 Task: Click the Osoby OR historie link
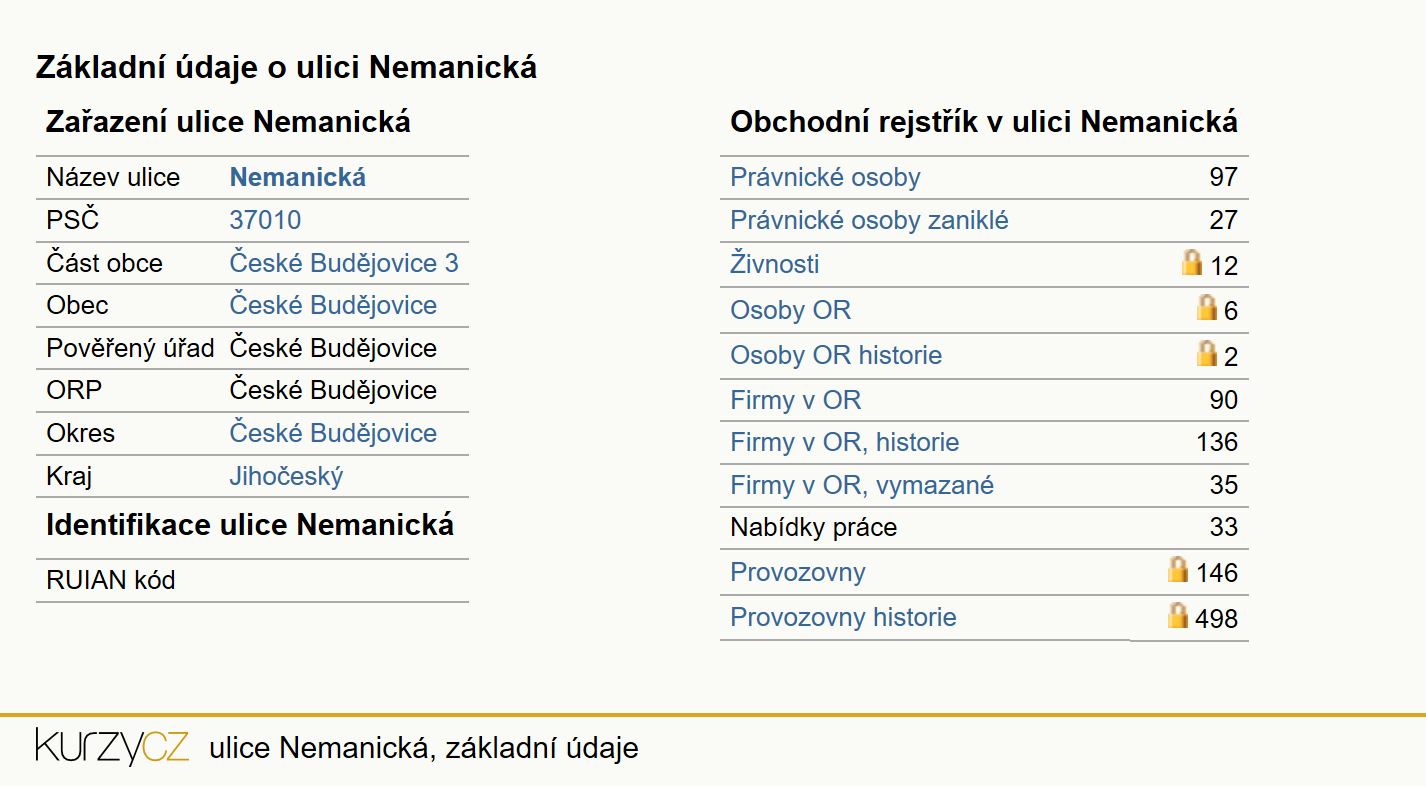pyautogui.click(x=836, y=355)
